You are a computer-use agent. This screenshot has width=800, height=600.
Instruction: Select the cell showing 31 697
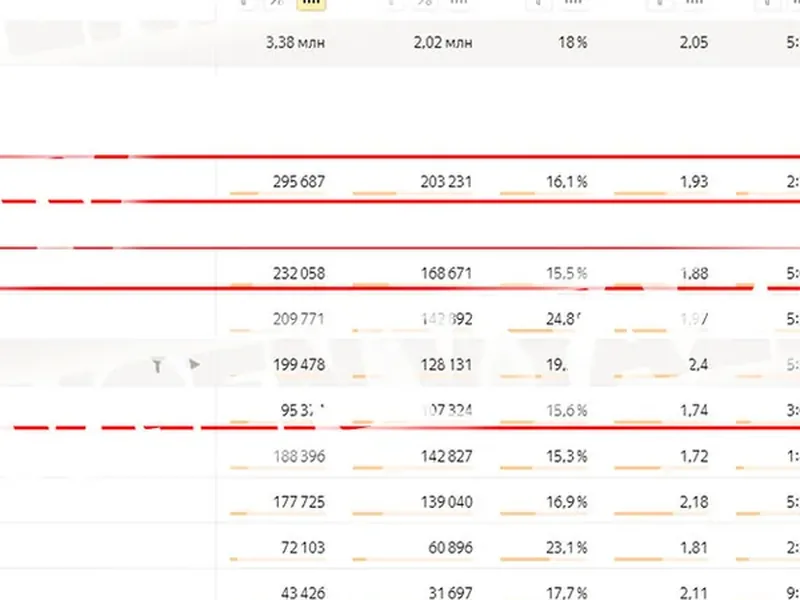coord(450,593)
